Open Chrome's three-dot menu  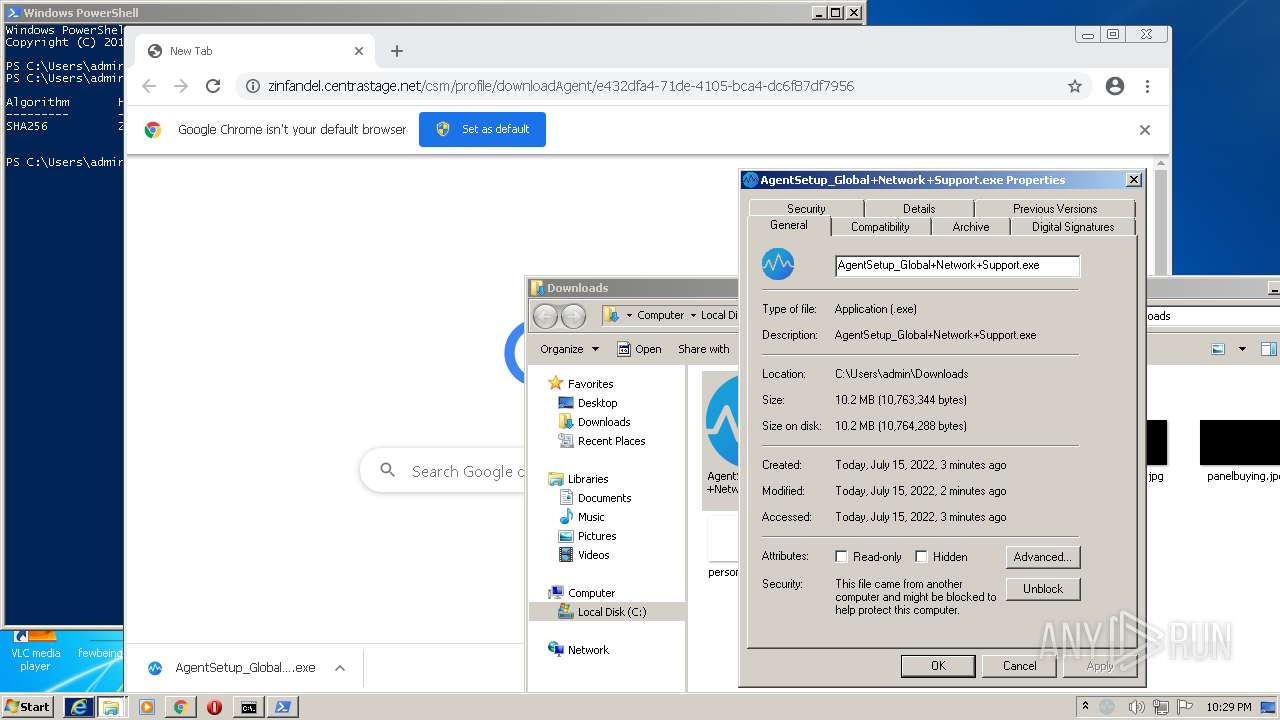[x=1147, y=86]
